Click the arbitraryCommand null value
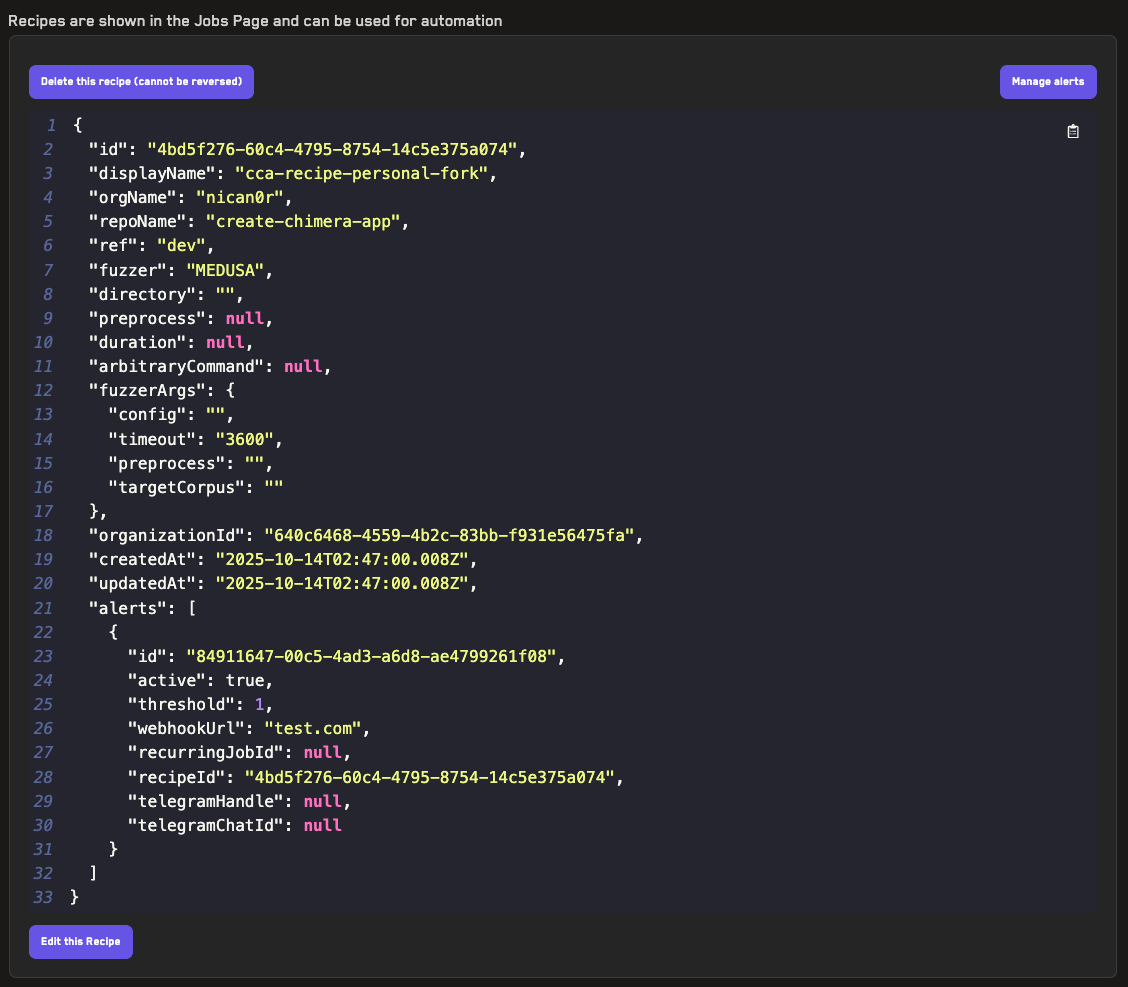The height and width of the screenshot is (987, 1128). pos(303,367)
